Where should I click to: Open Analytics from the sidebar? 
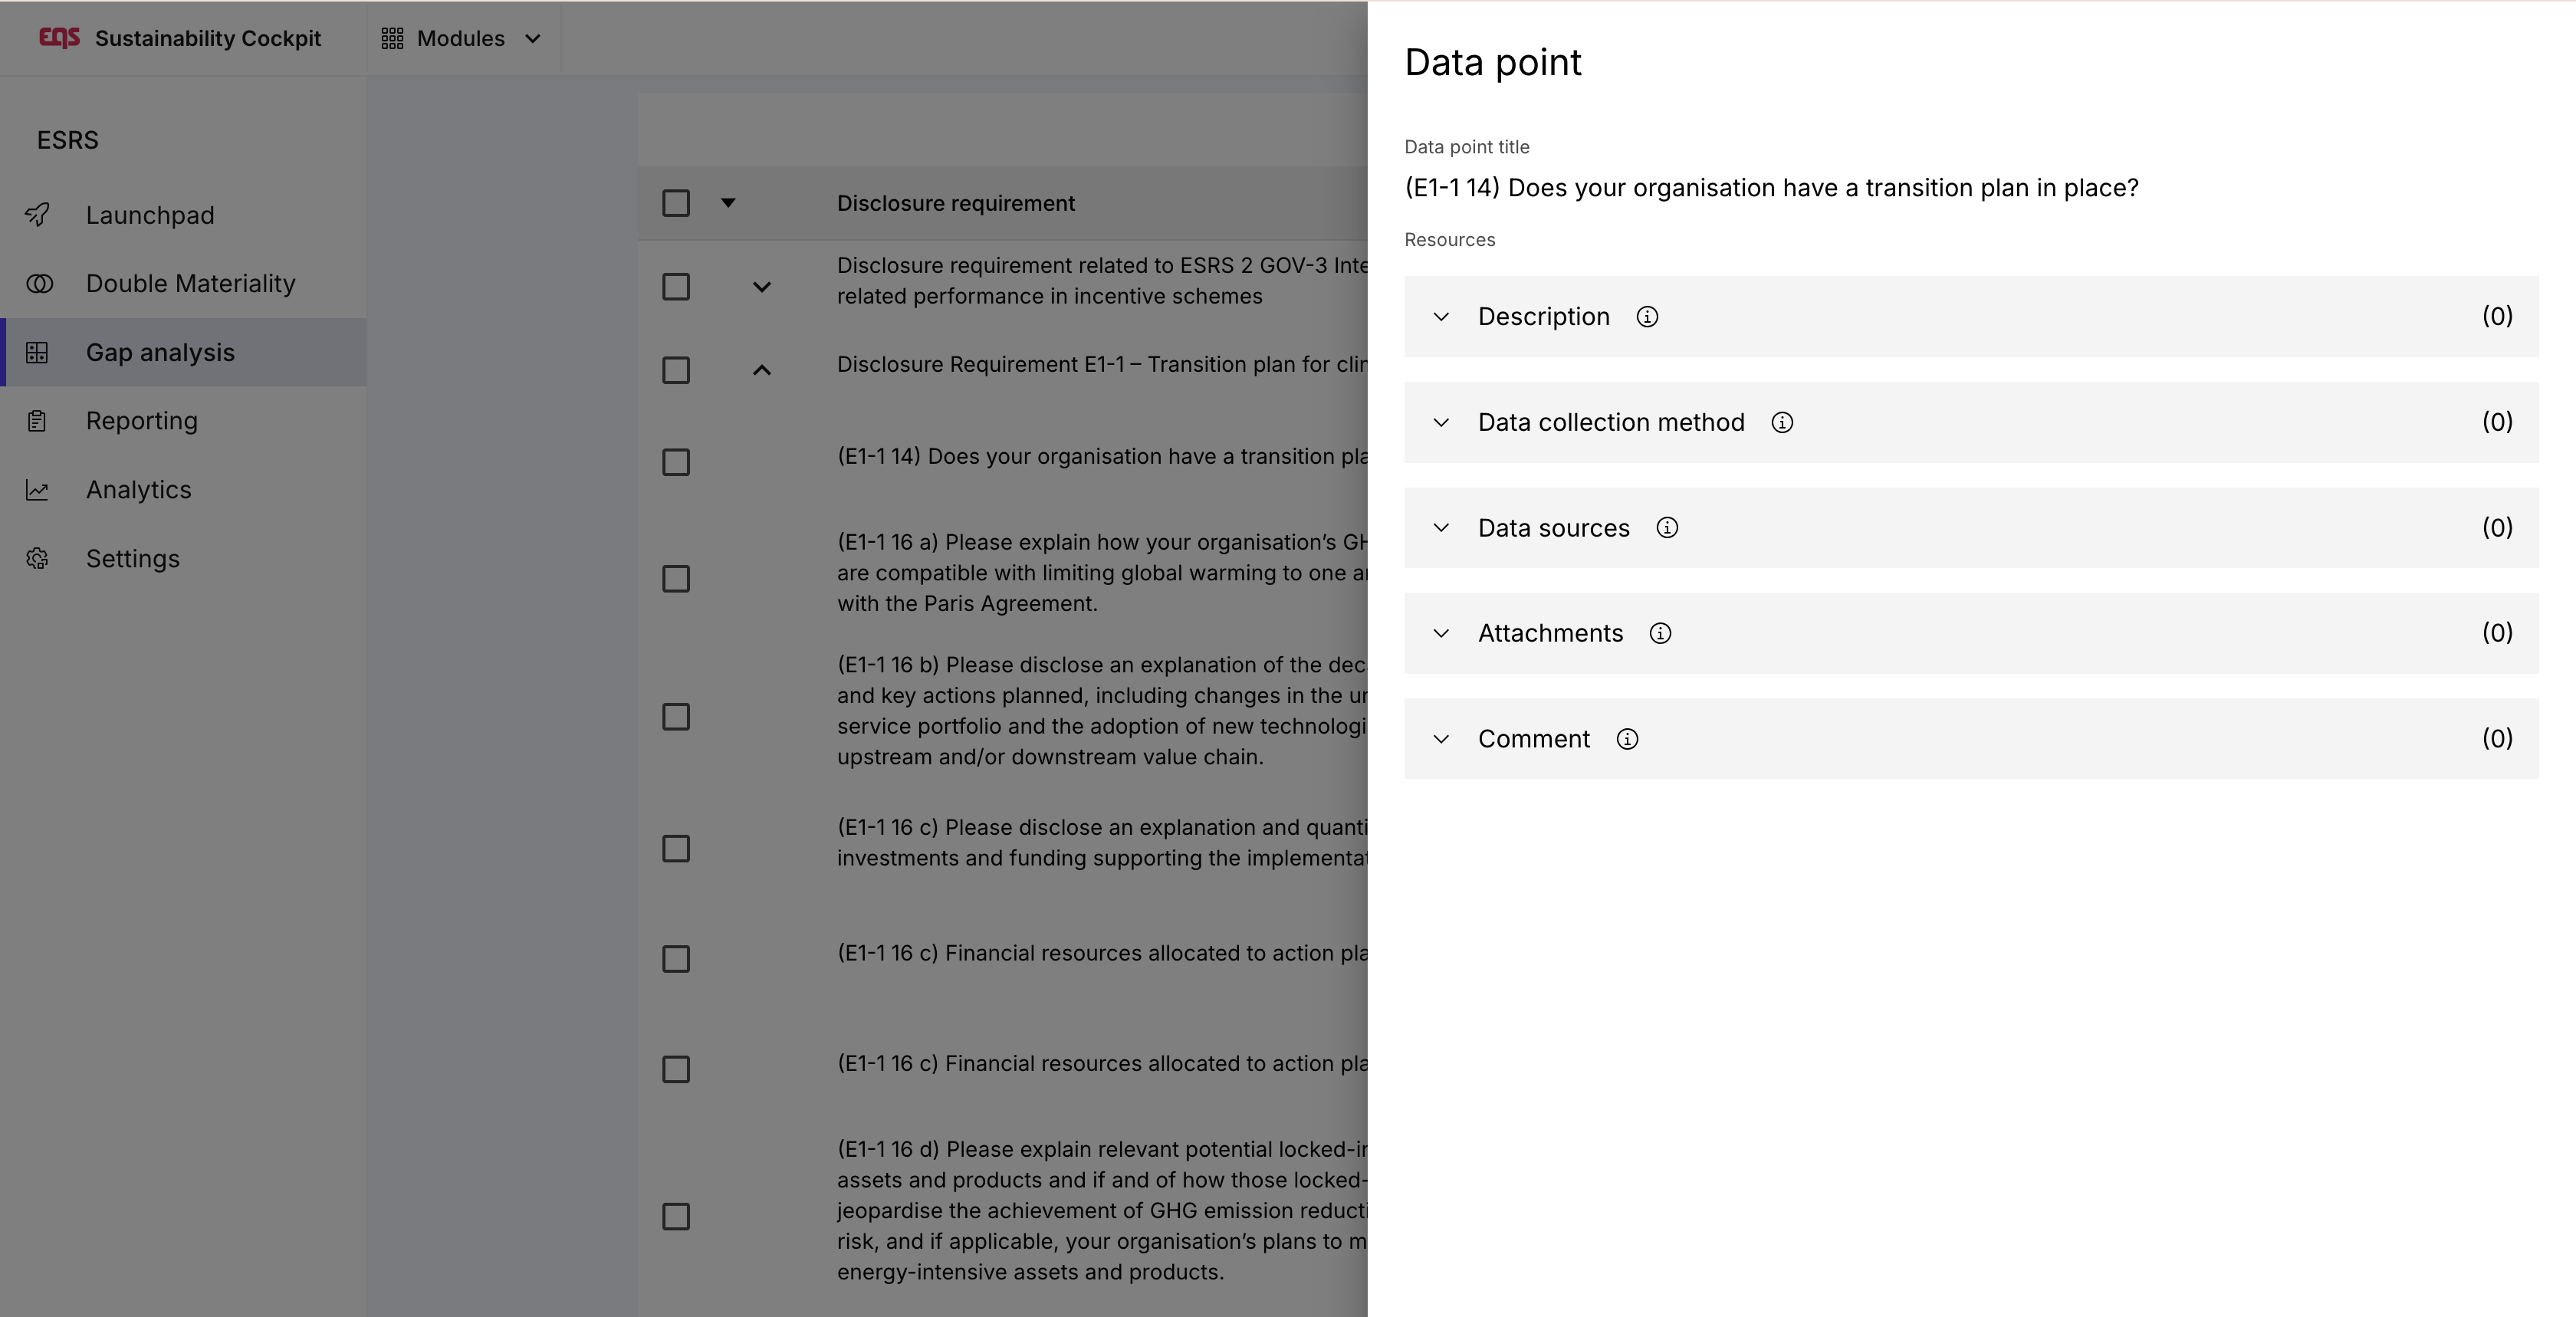coord(138,490)
